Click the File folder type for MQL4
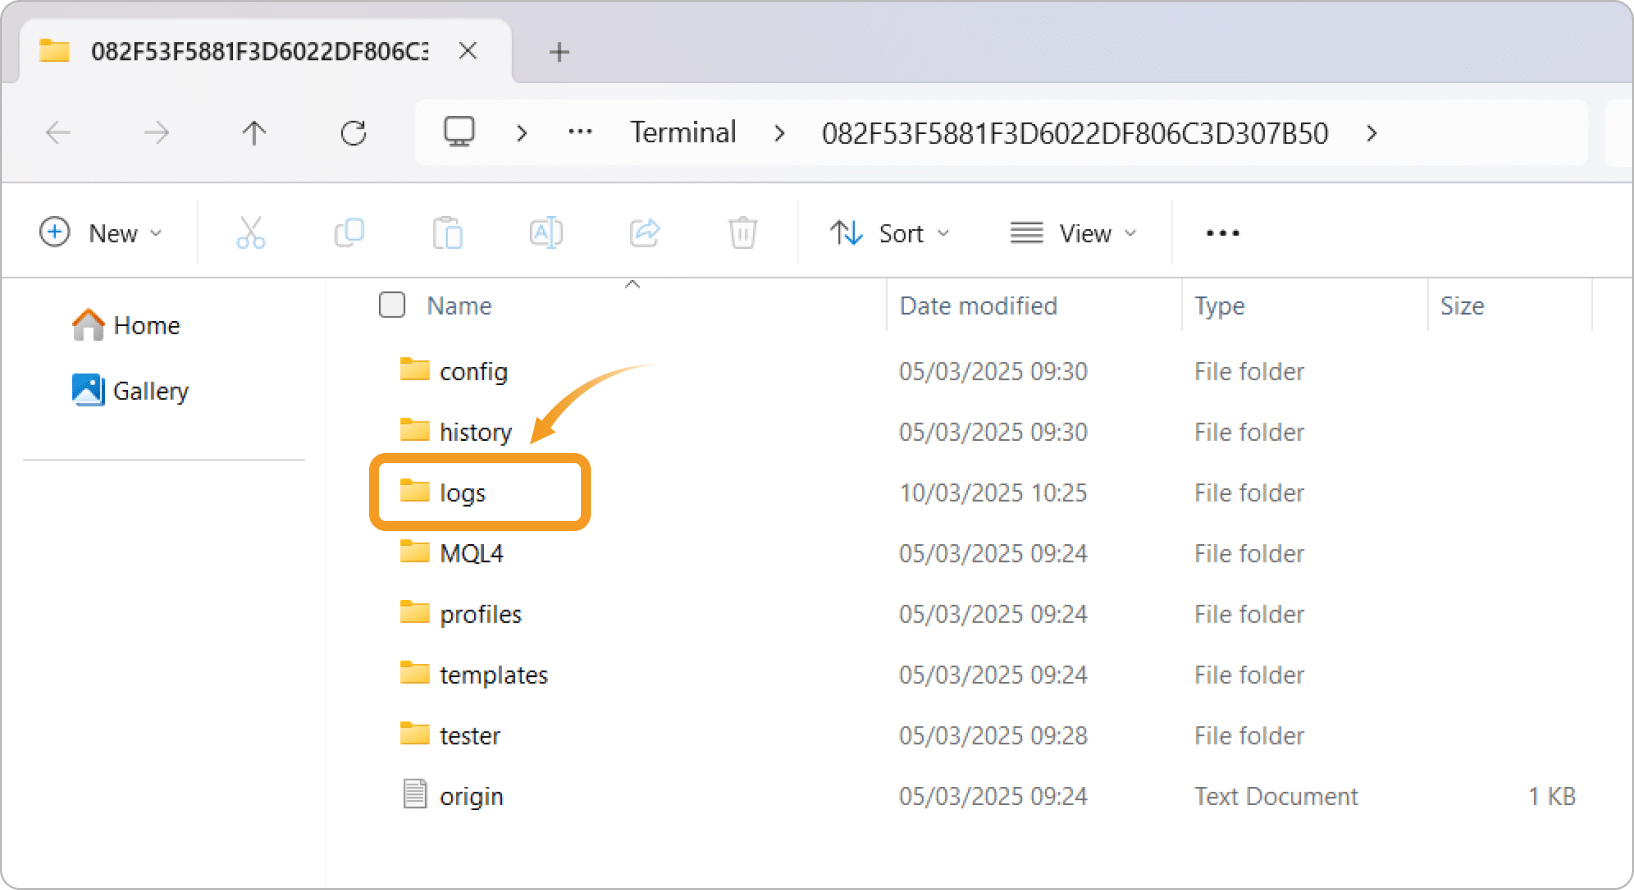Image resolution: width=1634 pixels, height=890 pixels. pos(1249,554)
